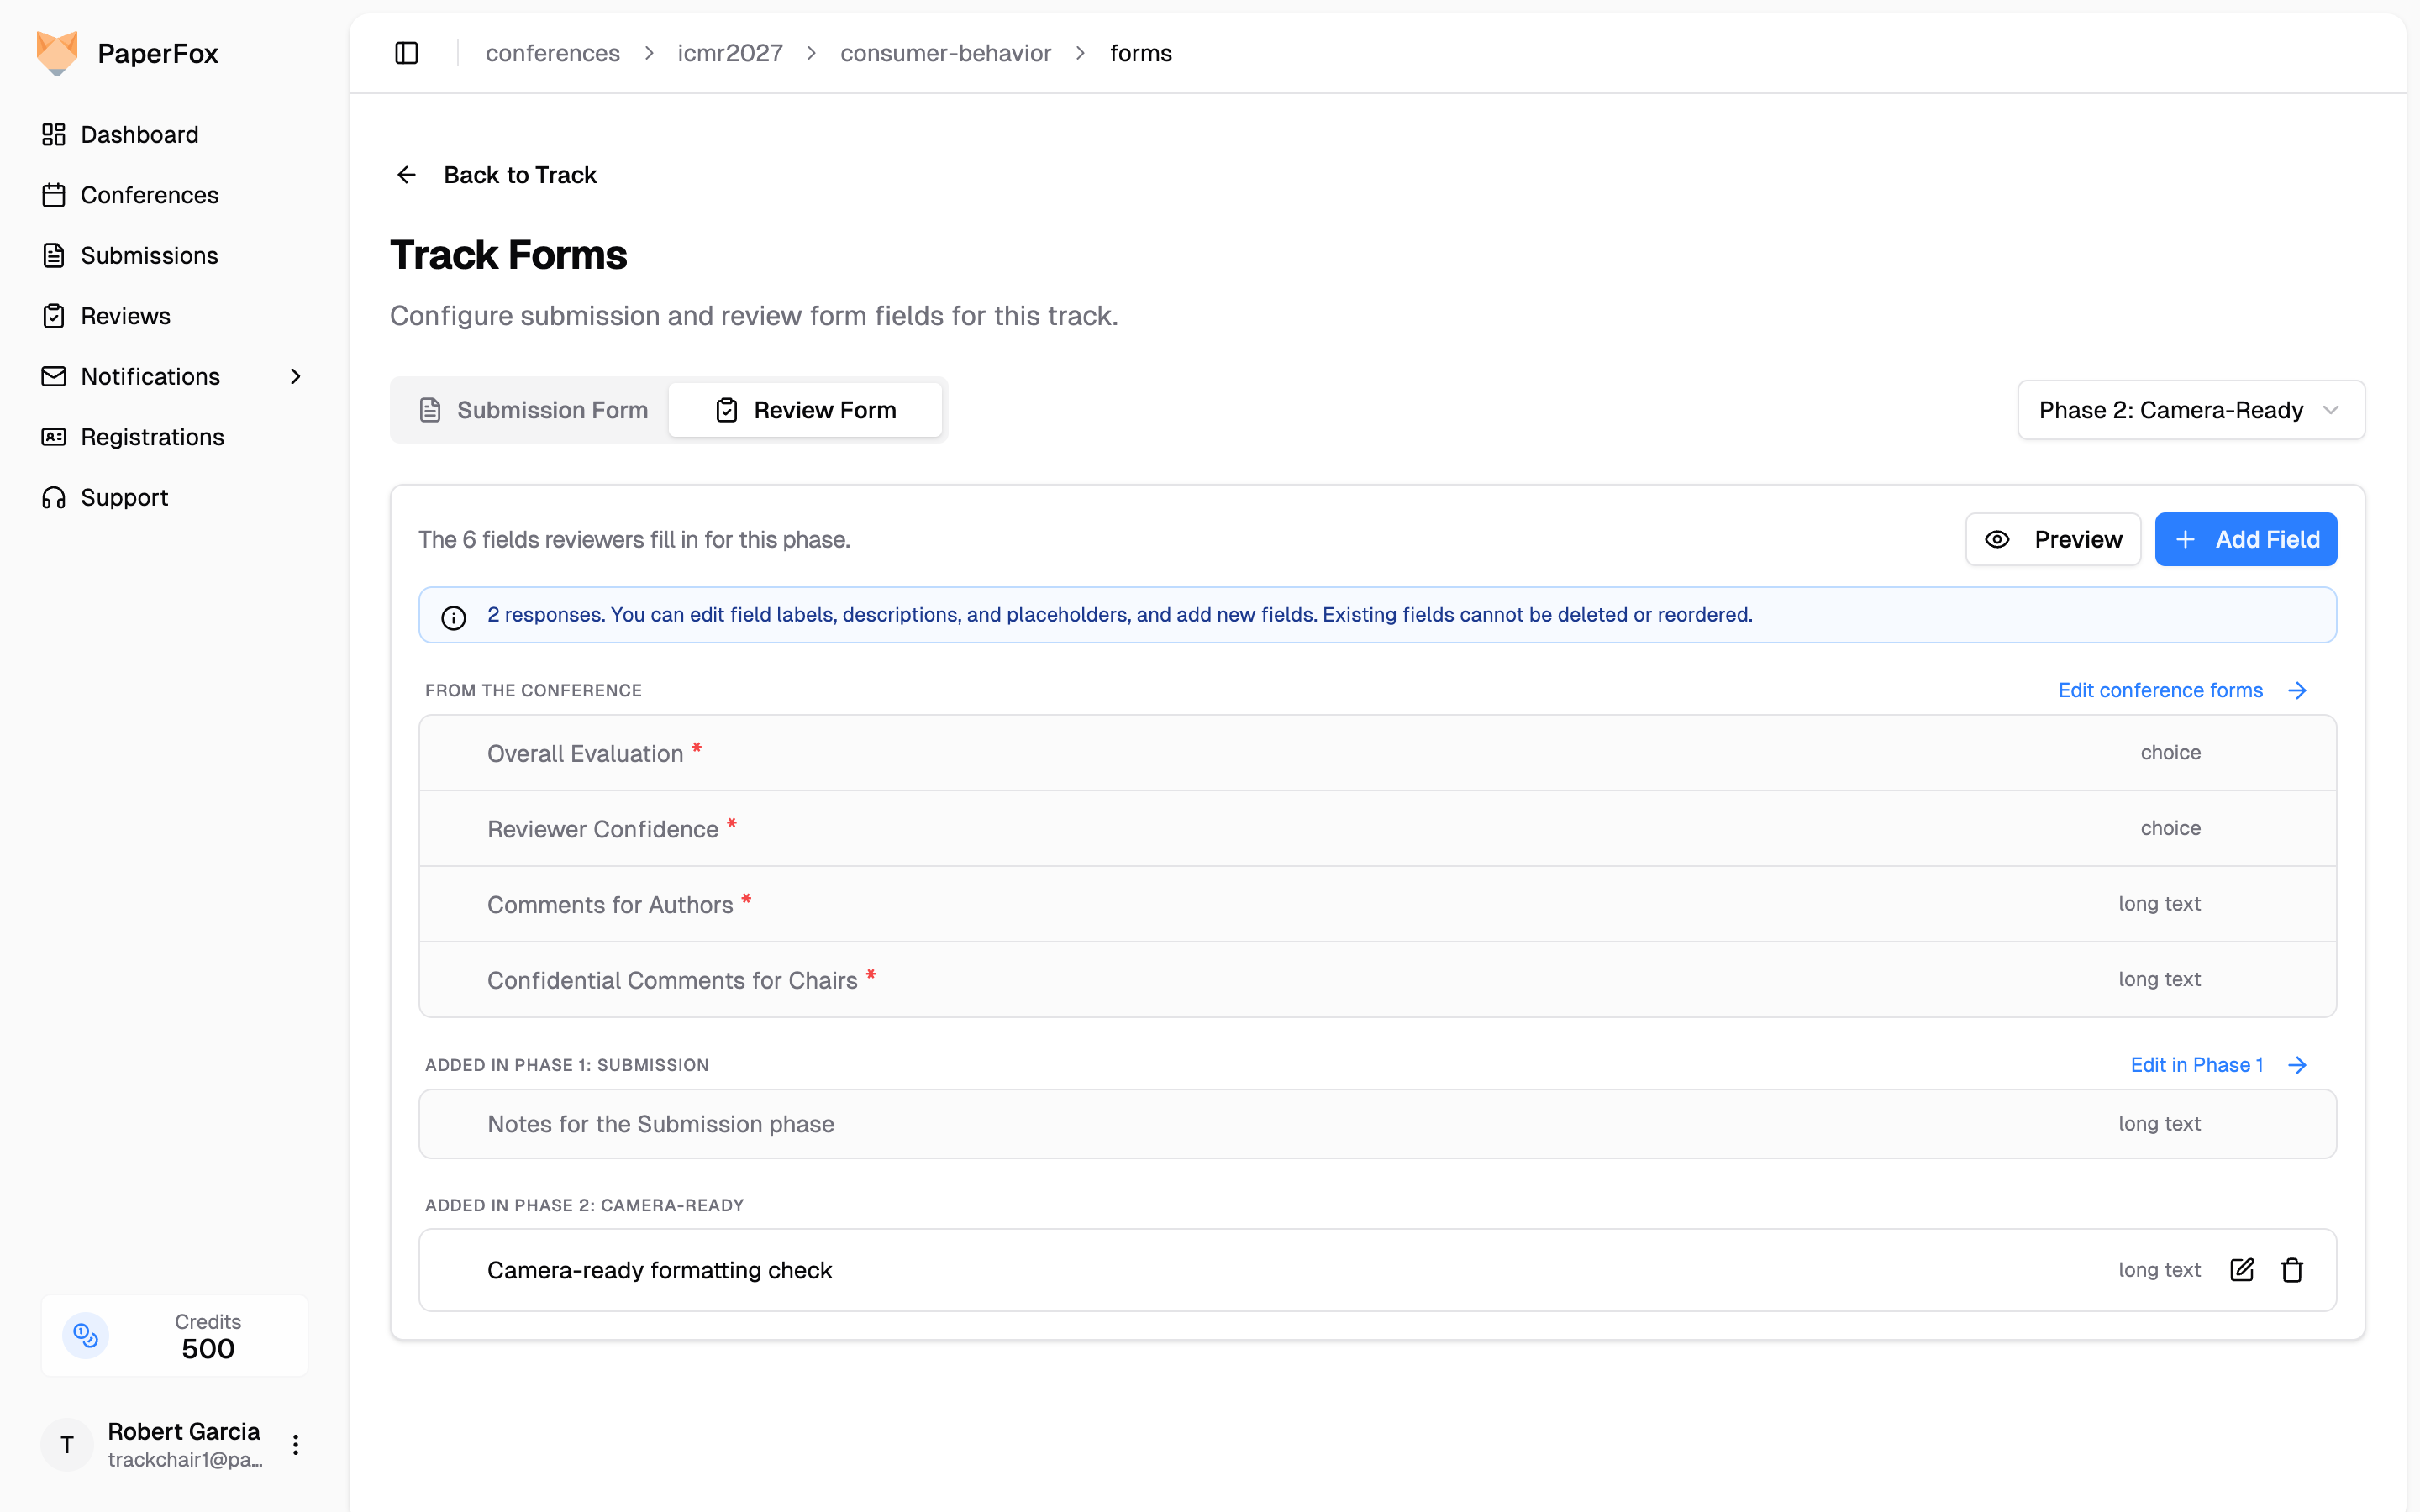This screenshot has height=1512, width=2420.
Task: Select the Comments for Authors field row
Action: (x=1378, y=904)
